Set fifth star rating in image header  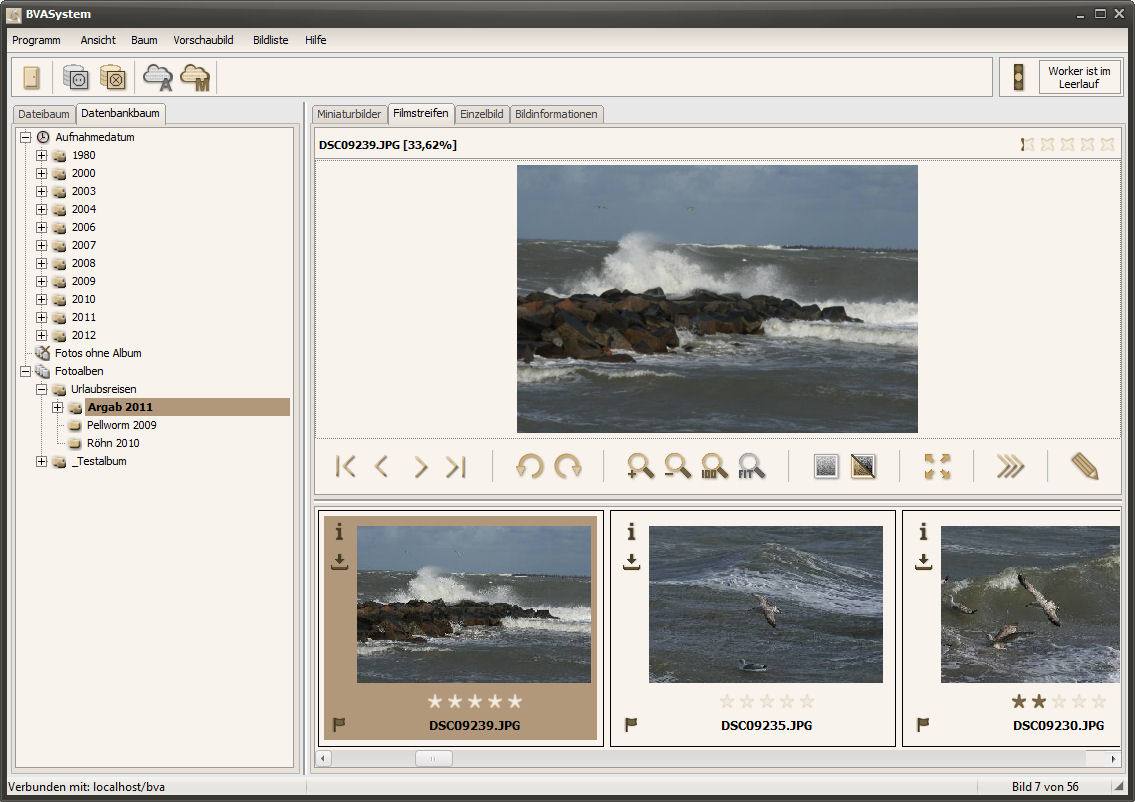(1107, 144)
